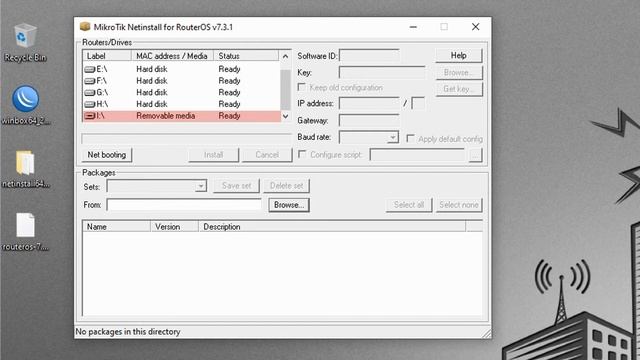This screenshot has width=640, height=360.
Task: Open the Recycle Bin desktop icon
Action: [25, 42]
